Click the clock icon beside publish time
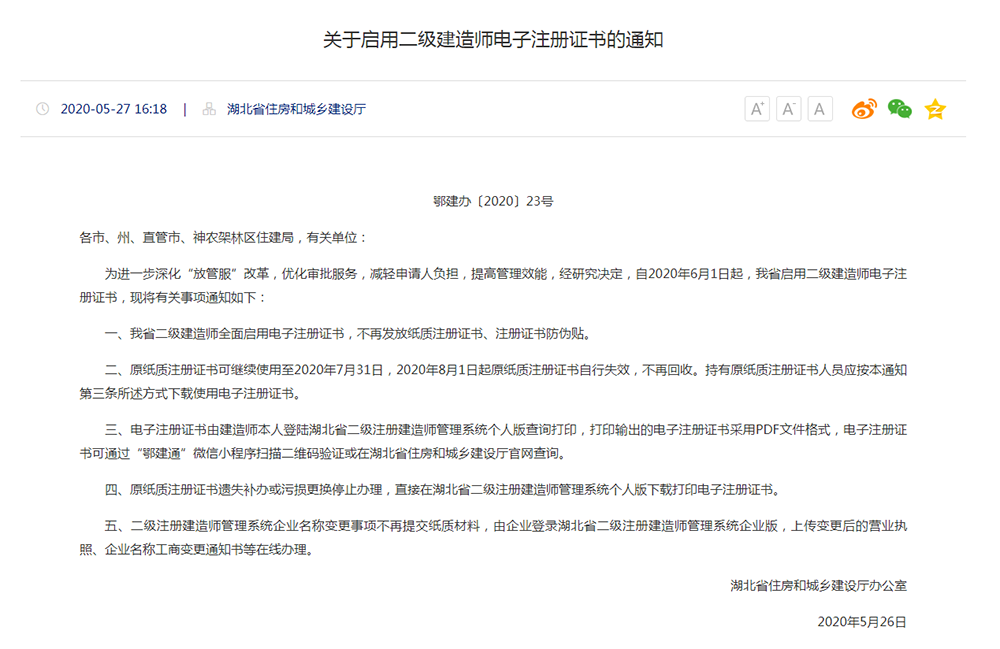The width and height of the screenshot is (1000, 649). click(42, 109)
